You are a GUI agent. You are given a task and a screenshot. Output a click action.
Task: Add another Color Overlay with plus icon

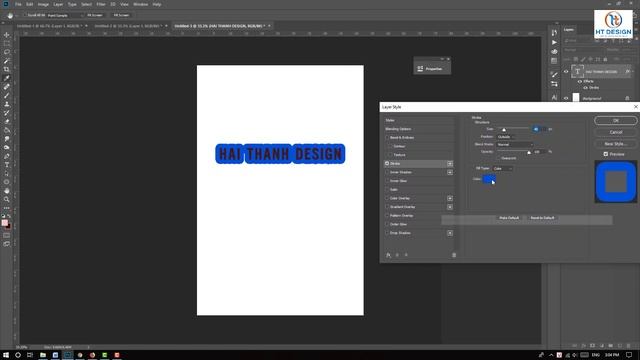450,198
